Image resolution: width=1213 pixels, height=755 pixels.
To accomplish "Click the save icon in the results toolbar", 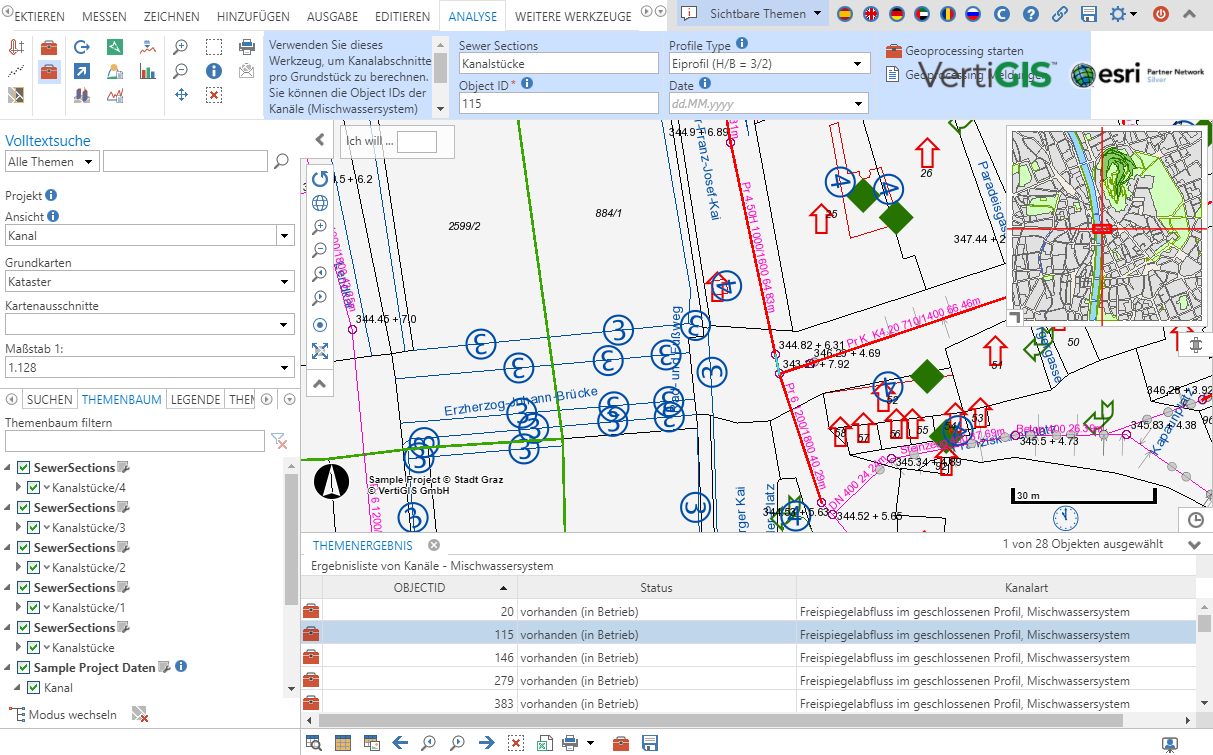I will [x=650, y=743].
